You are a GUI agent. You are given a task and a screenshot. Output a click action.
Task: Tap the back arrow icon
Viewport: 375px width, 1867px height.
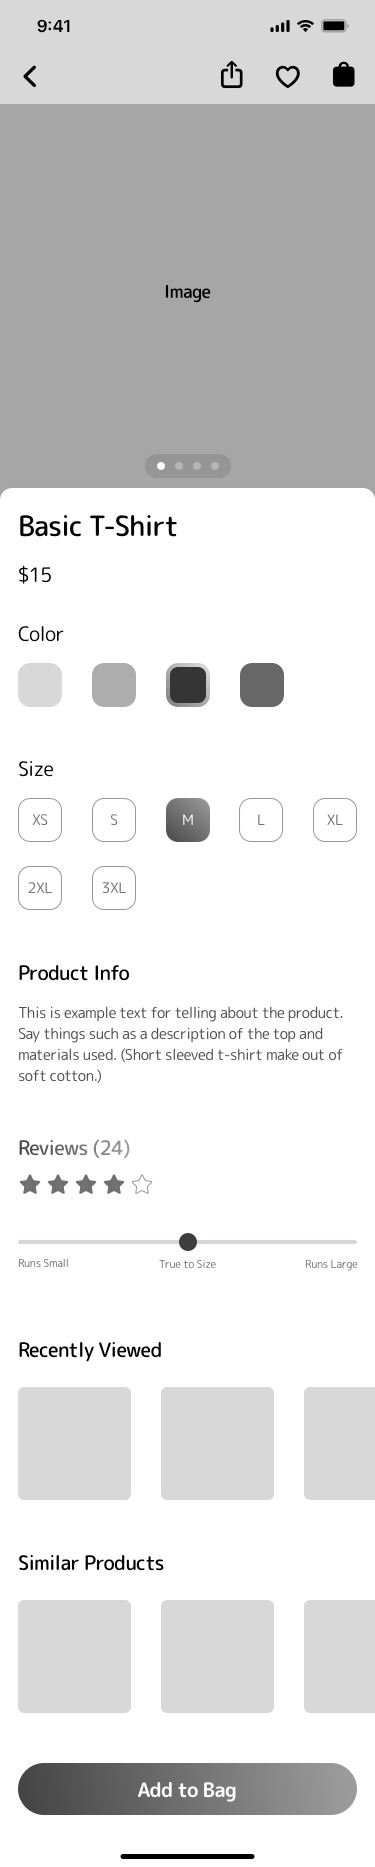coord(30,76)
